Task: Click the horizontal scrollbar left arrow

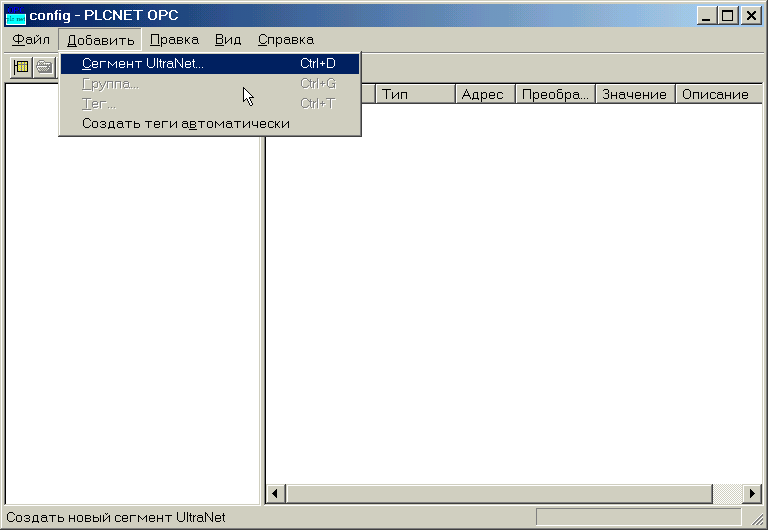Action: (x=275, y=493)
